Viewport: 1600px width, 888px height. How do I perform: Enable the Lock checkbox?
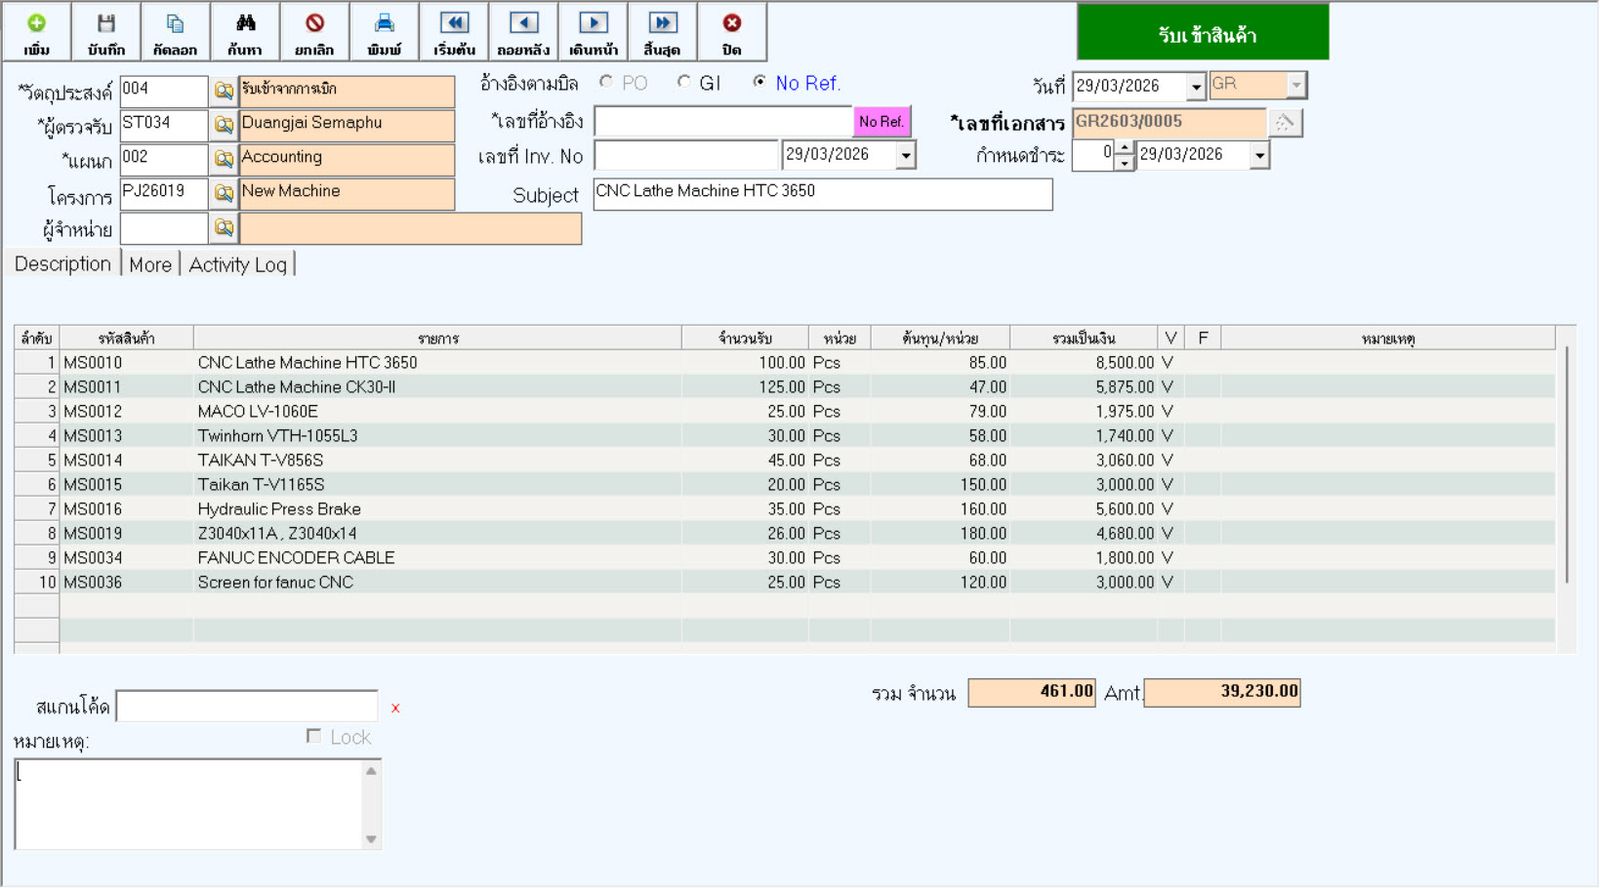pos(314,737)
